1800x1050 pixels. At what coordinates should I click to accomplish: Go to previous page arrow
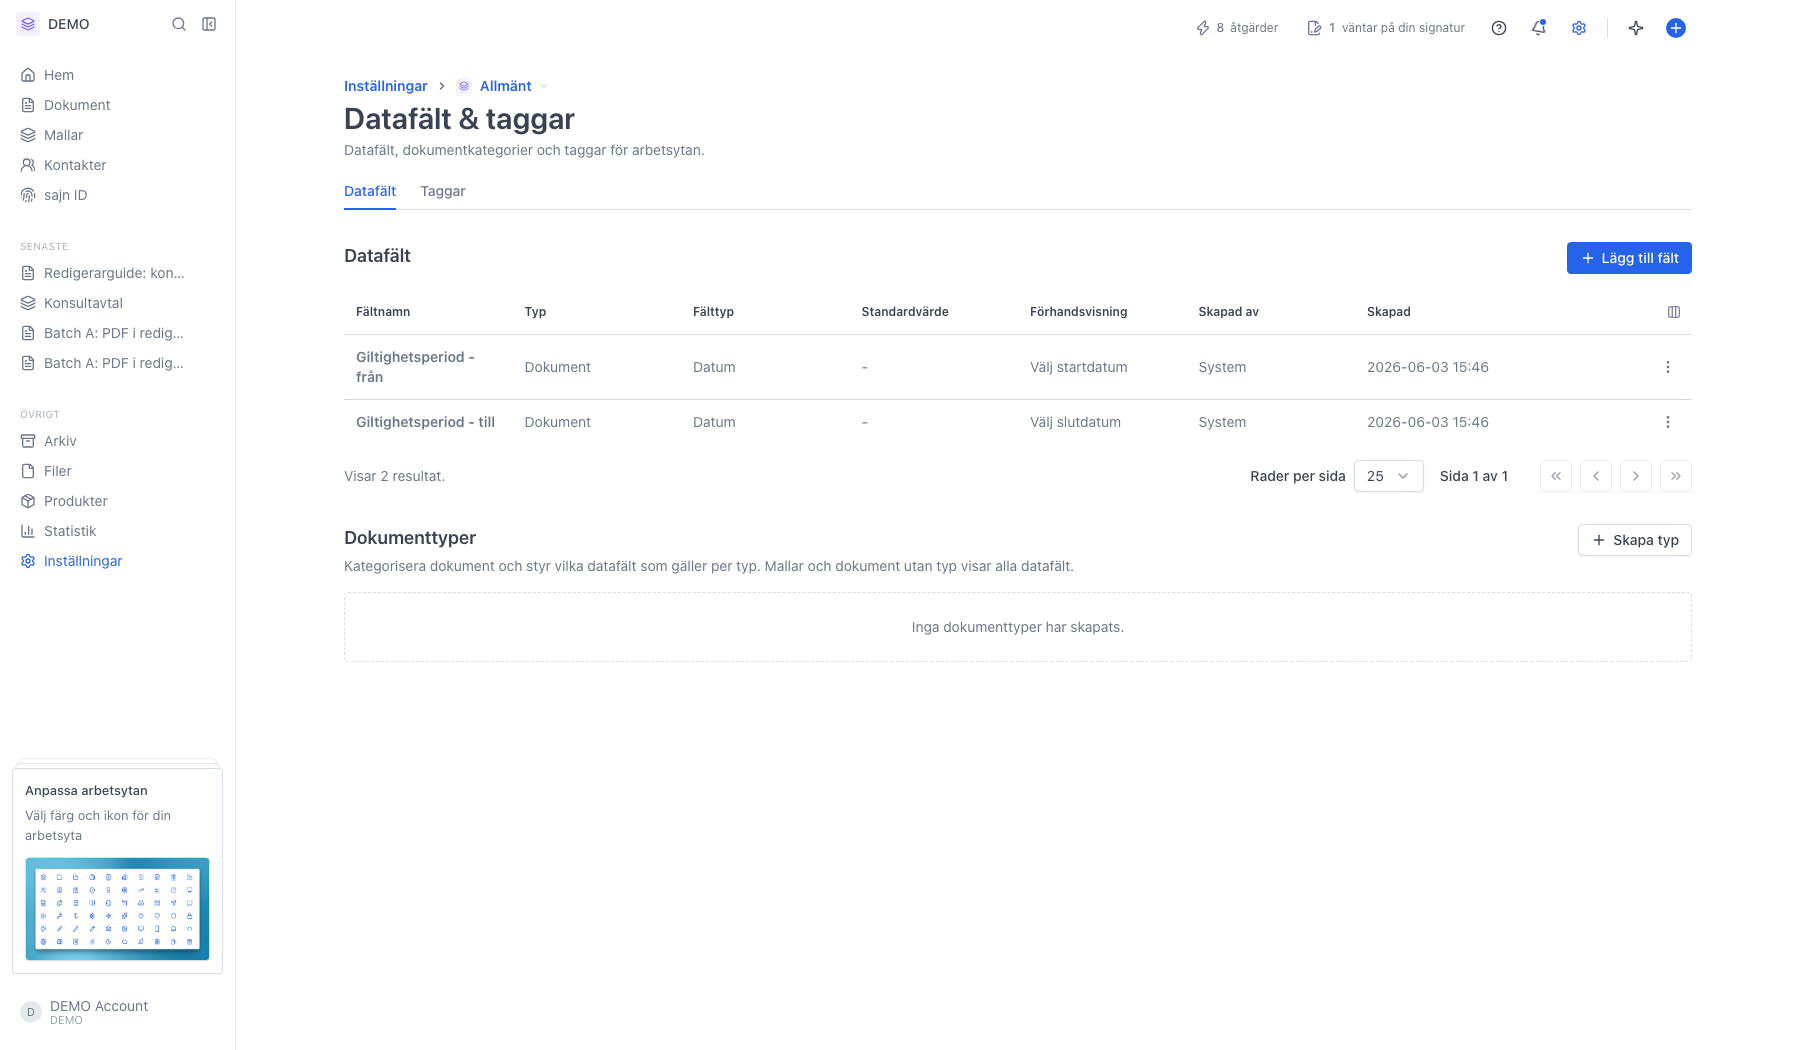[1596, 476]
